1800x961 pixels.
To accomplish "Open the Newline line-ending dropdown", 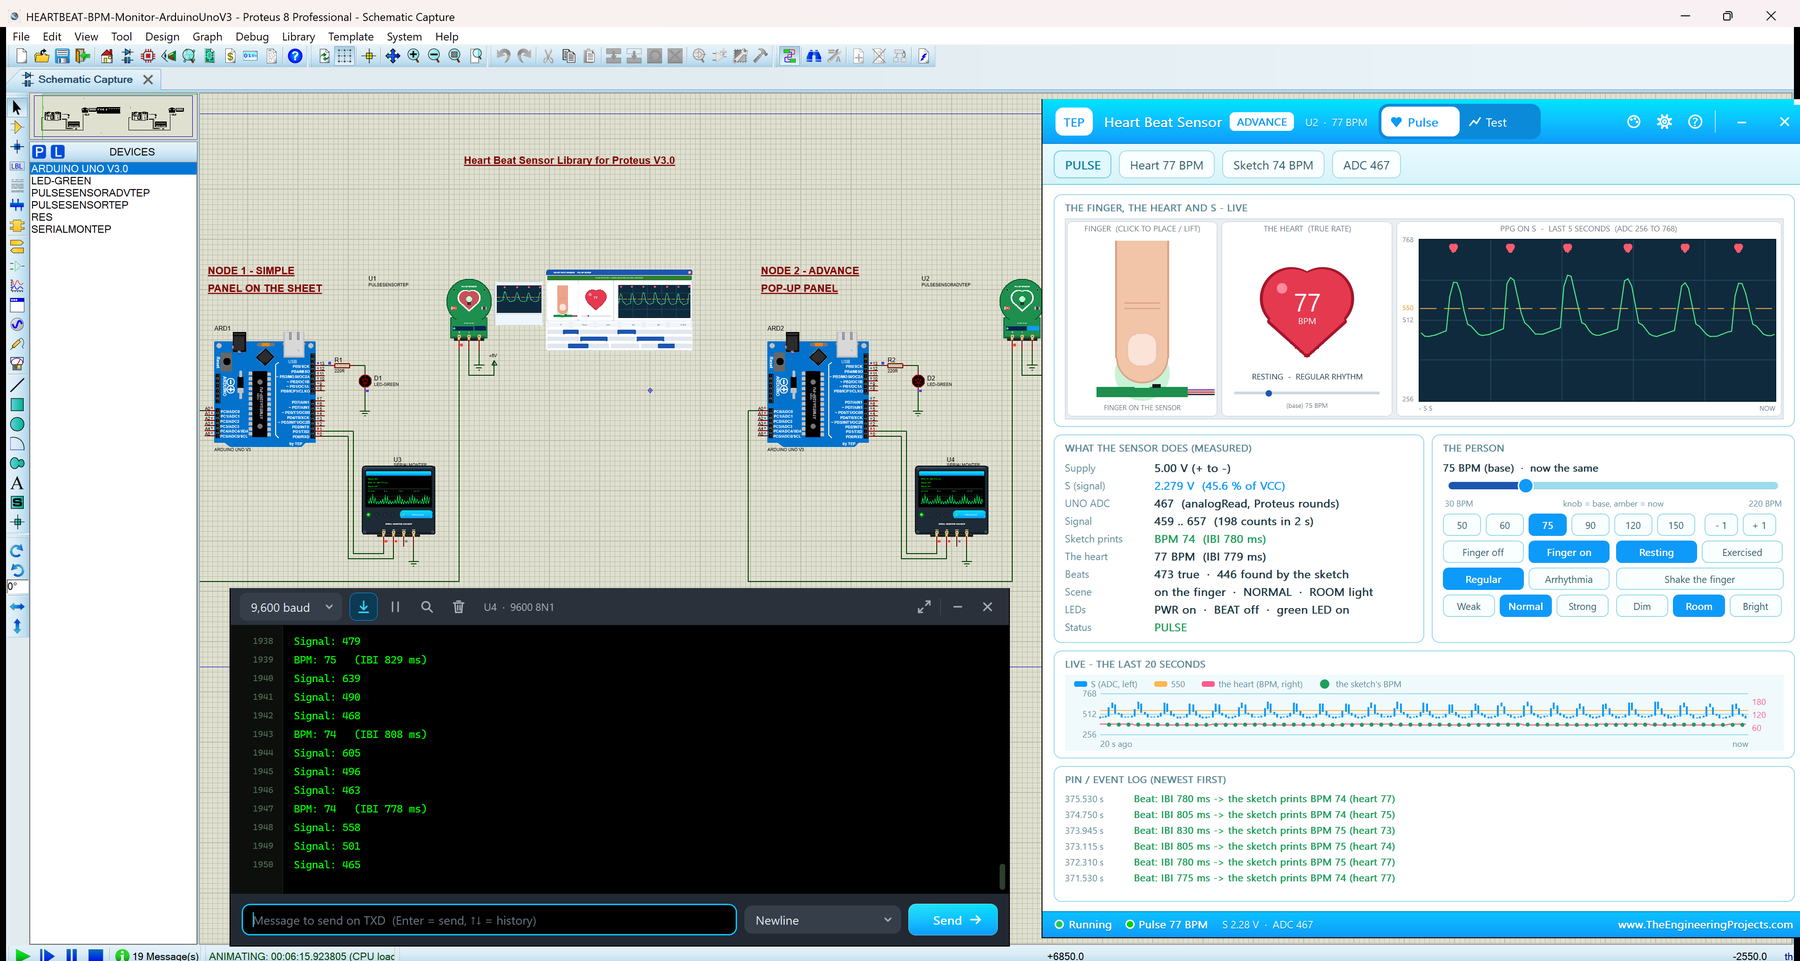I will (x=823, y=920).
